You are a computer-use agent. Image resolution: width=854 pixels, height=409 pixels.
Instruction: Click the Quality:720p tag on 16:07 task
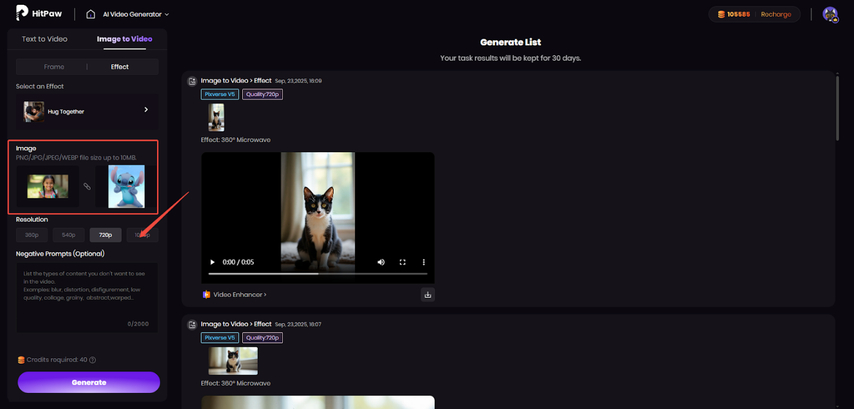point(263,338)
